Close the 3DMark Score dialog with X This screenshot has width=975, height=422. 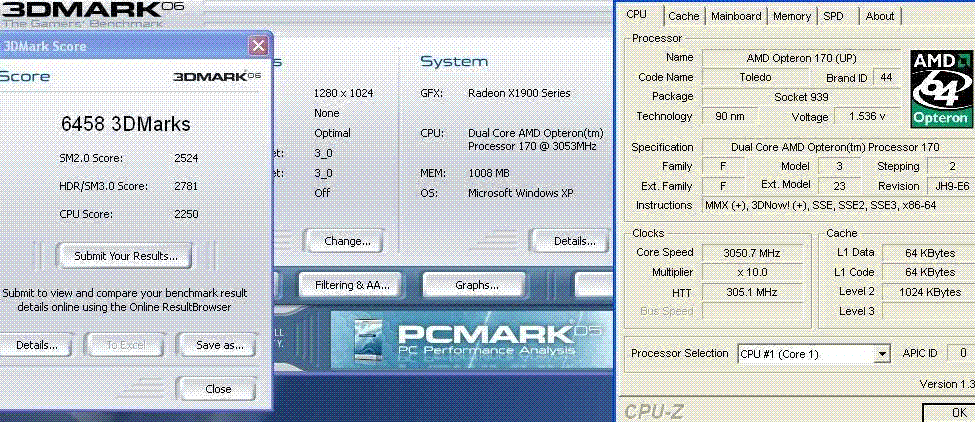(258, 45)
